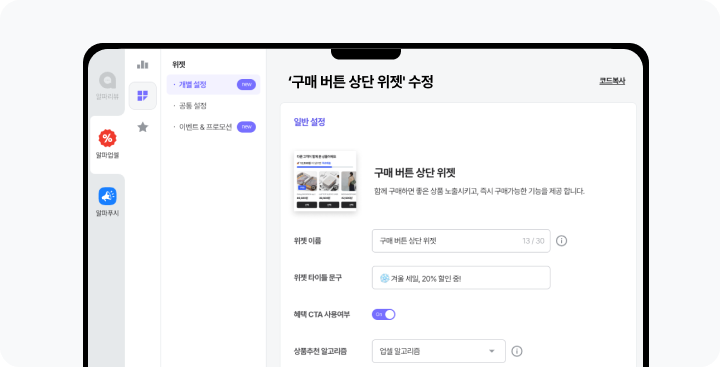The image size is (720, 367).
Task: Open the 알파리뷰 app icon
Action: pos(107,80)
